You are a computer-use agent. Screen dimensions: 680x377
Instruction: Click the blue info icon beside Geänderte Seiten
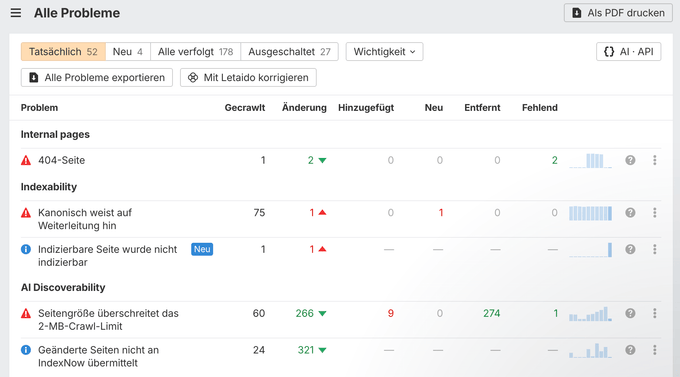point(26,350)
